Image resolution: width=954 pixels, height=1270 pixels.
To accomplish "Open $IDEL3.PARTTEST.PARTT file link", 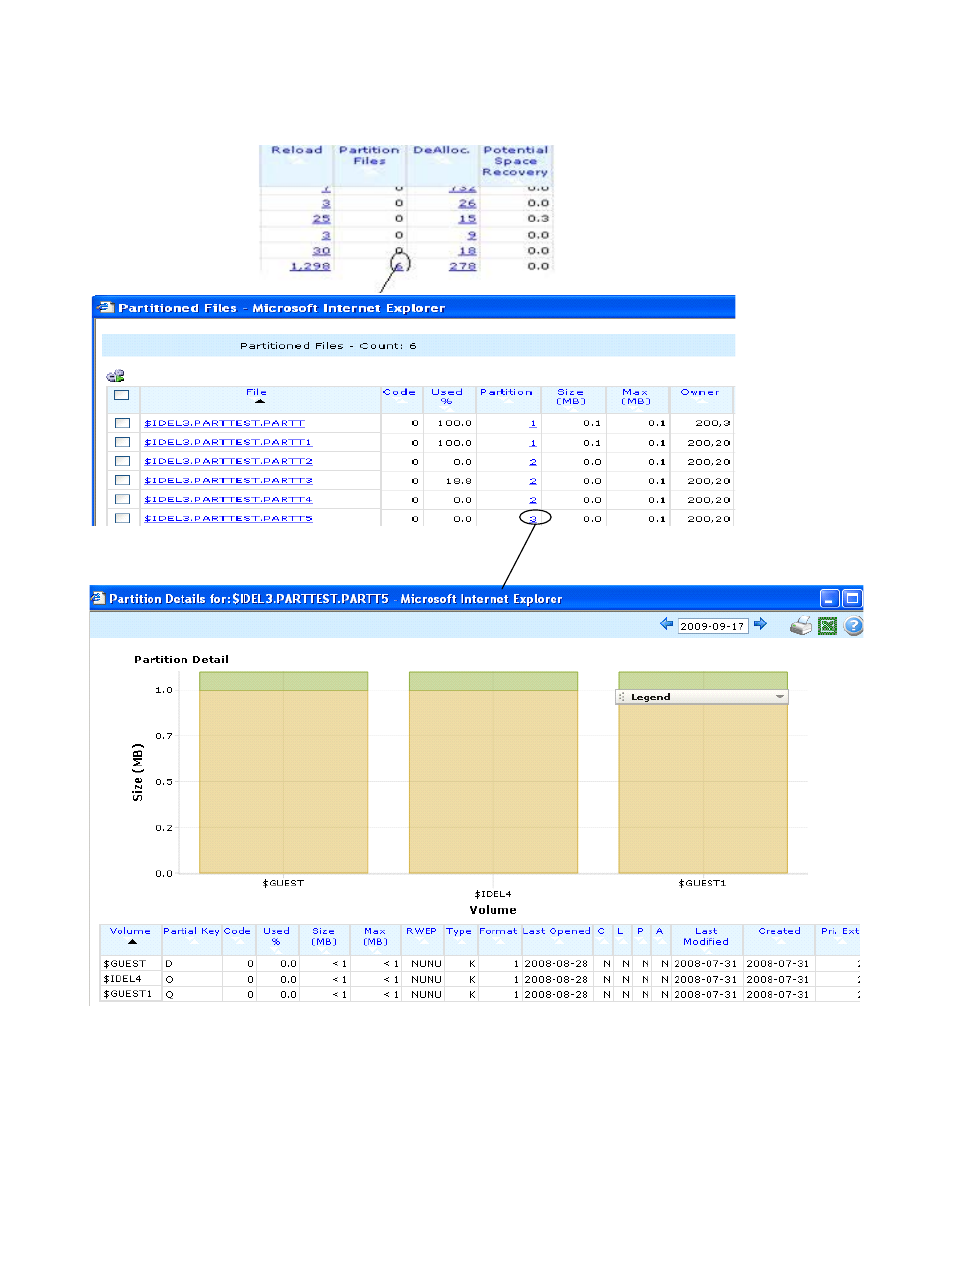I will (x=225, y=423).
